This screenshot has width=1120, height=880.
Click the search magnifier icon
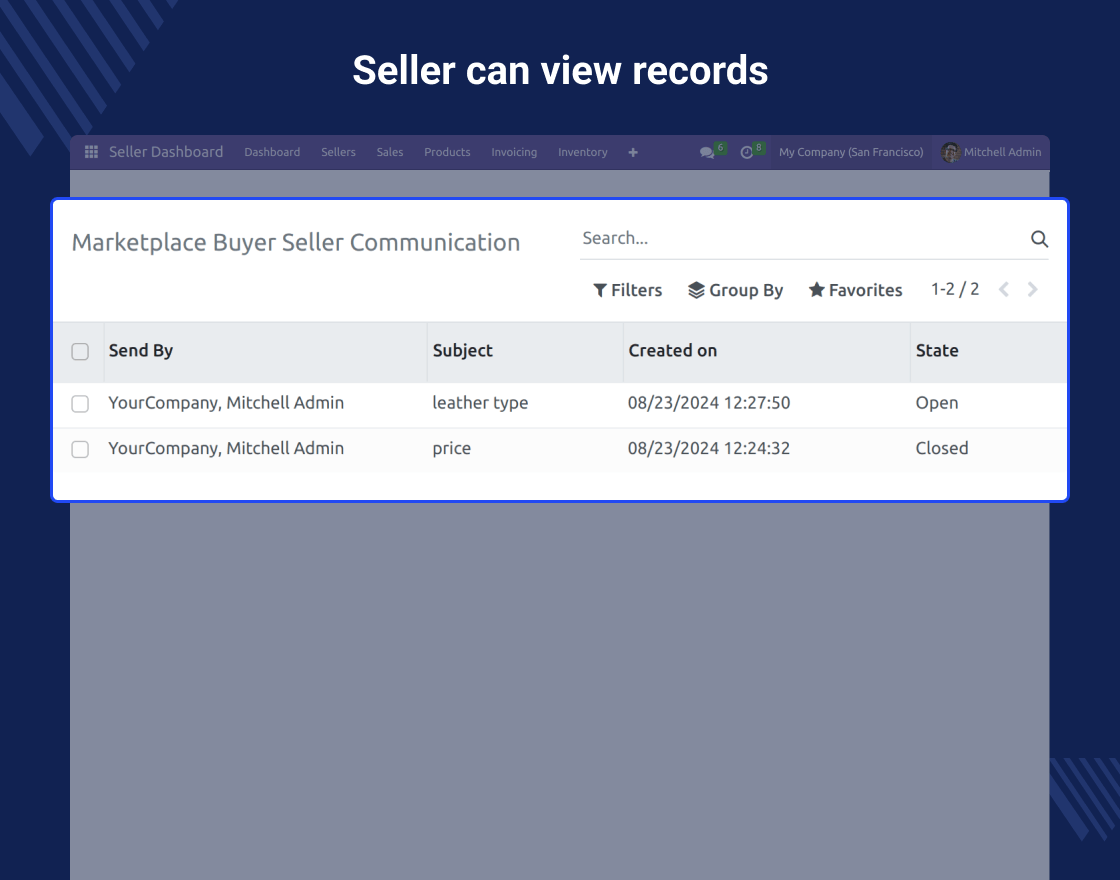[x=1039, y=239]
